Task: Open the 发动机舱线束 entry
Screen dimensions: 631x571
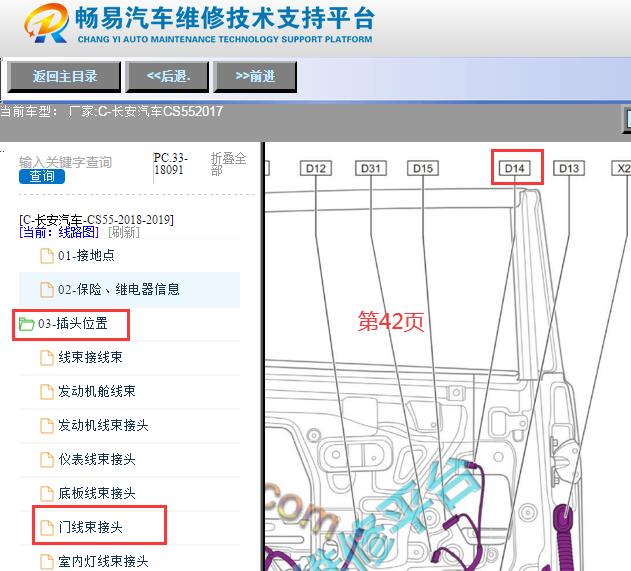Action: click(x=97, y=392)
